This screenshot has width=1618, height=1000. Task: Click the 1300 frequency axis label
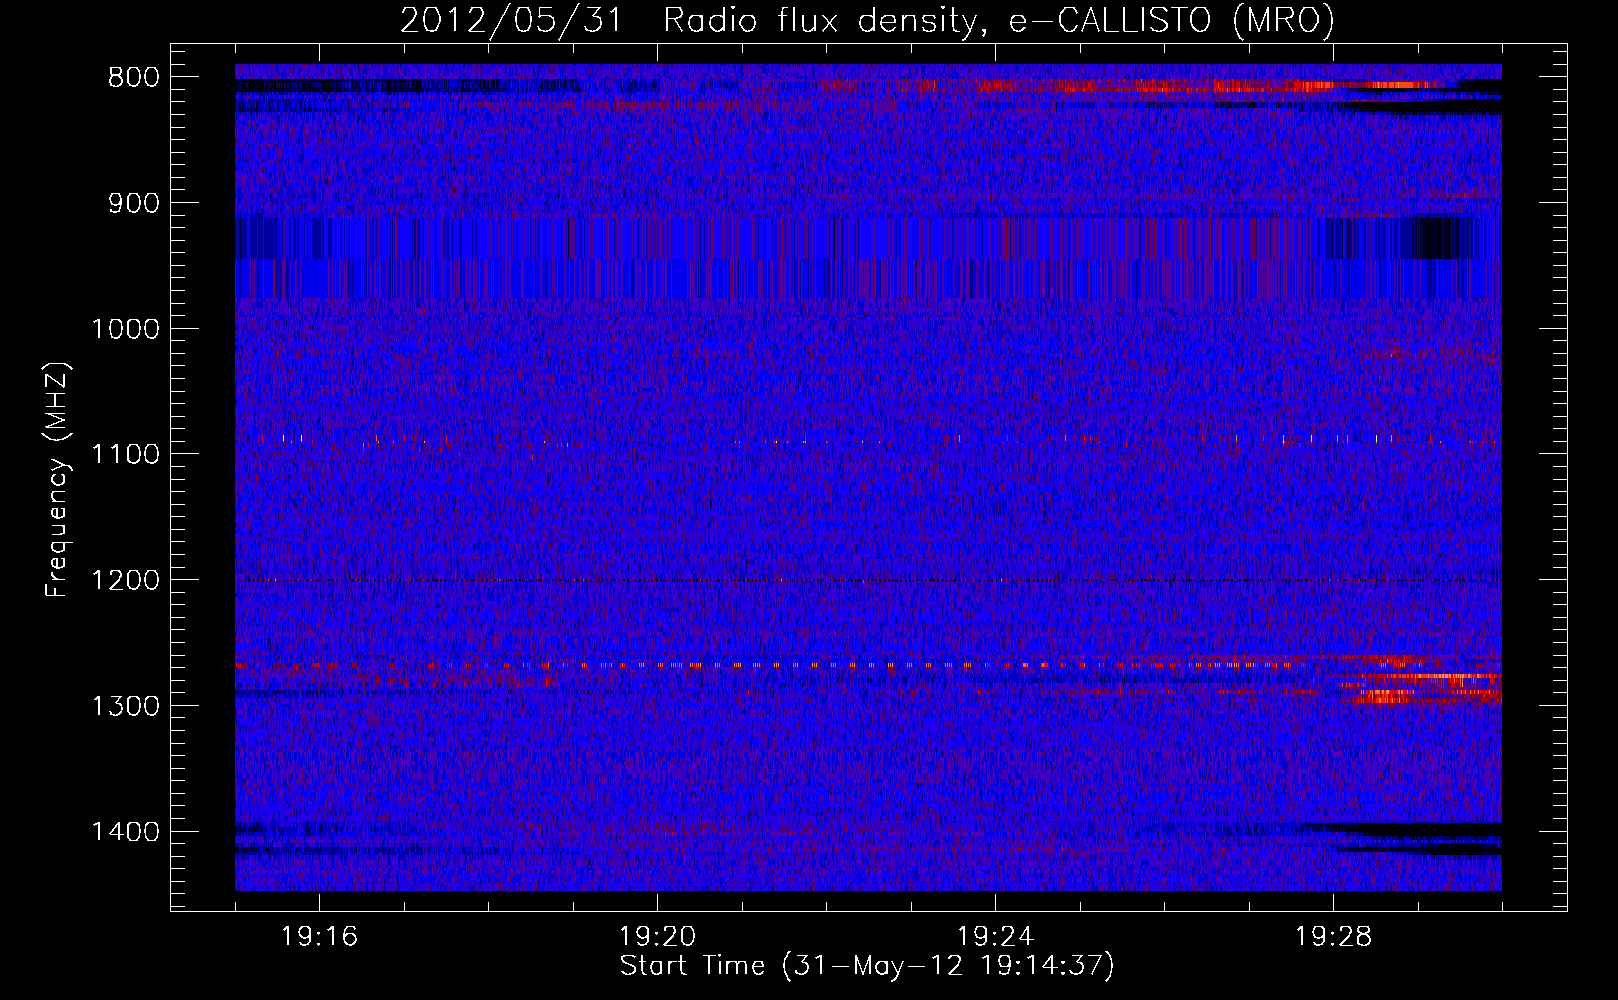125,706
